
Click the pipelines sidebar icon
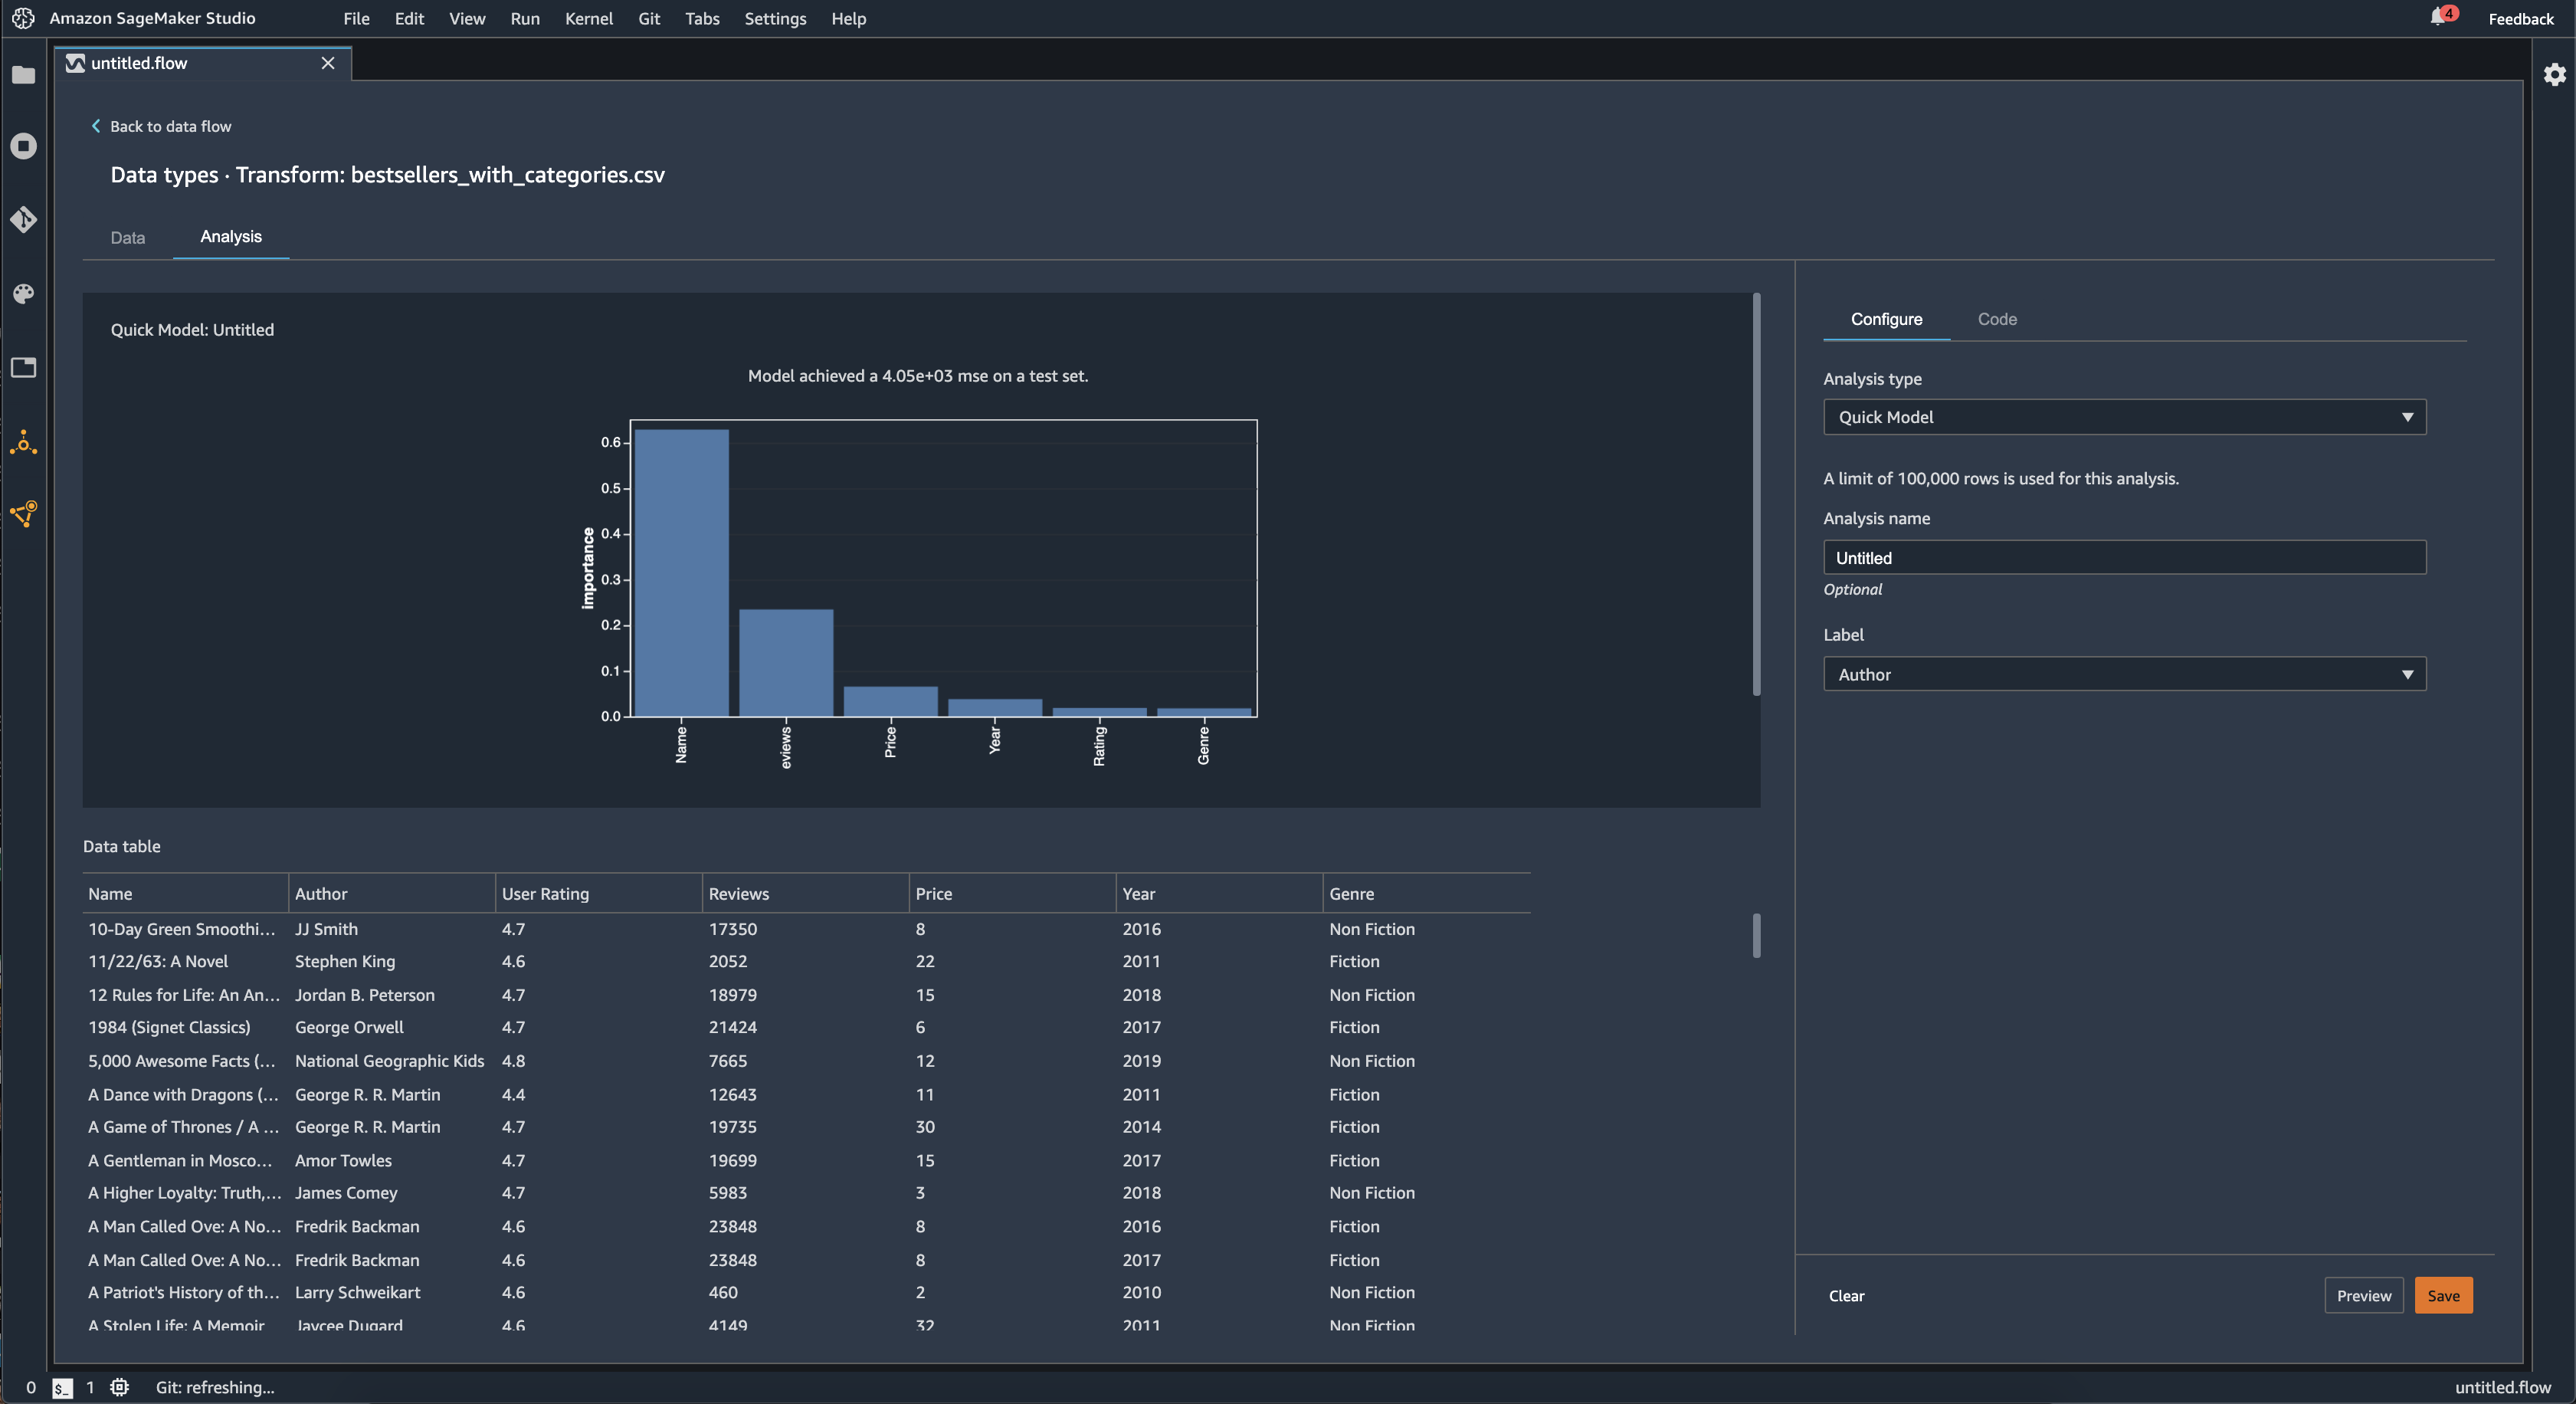click(x=25, y=513)
